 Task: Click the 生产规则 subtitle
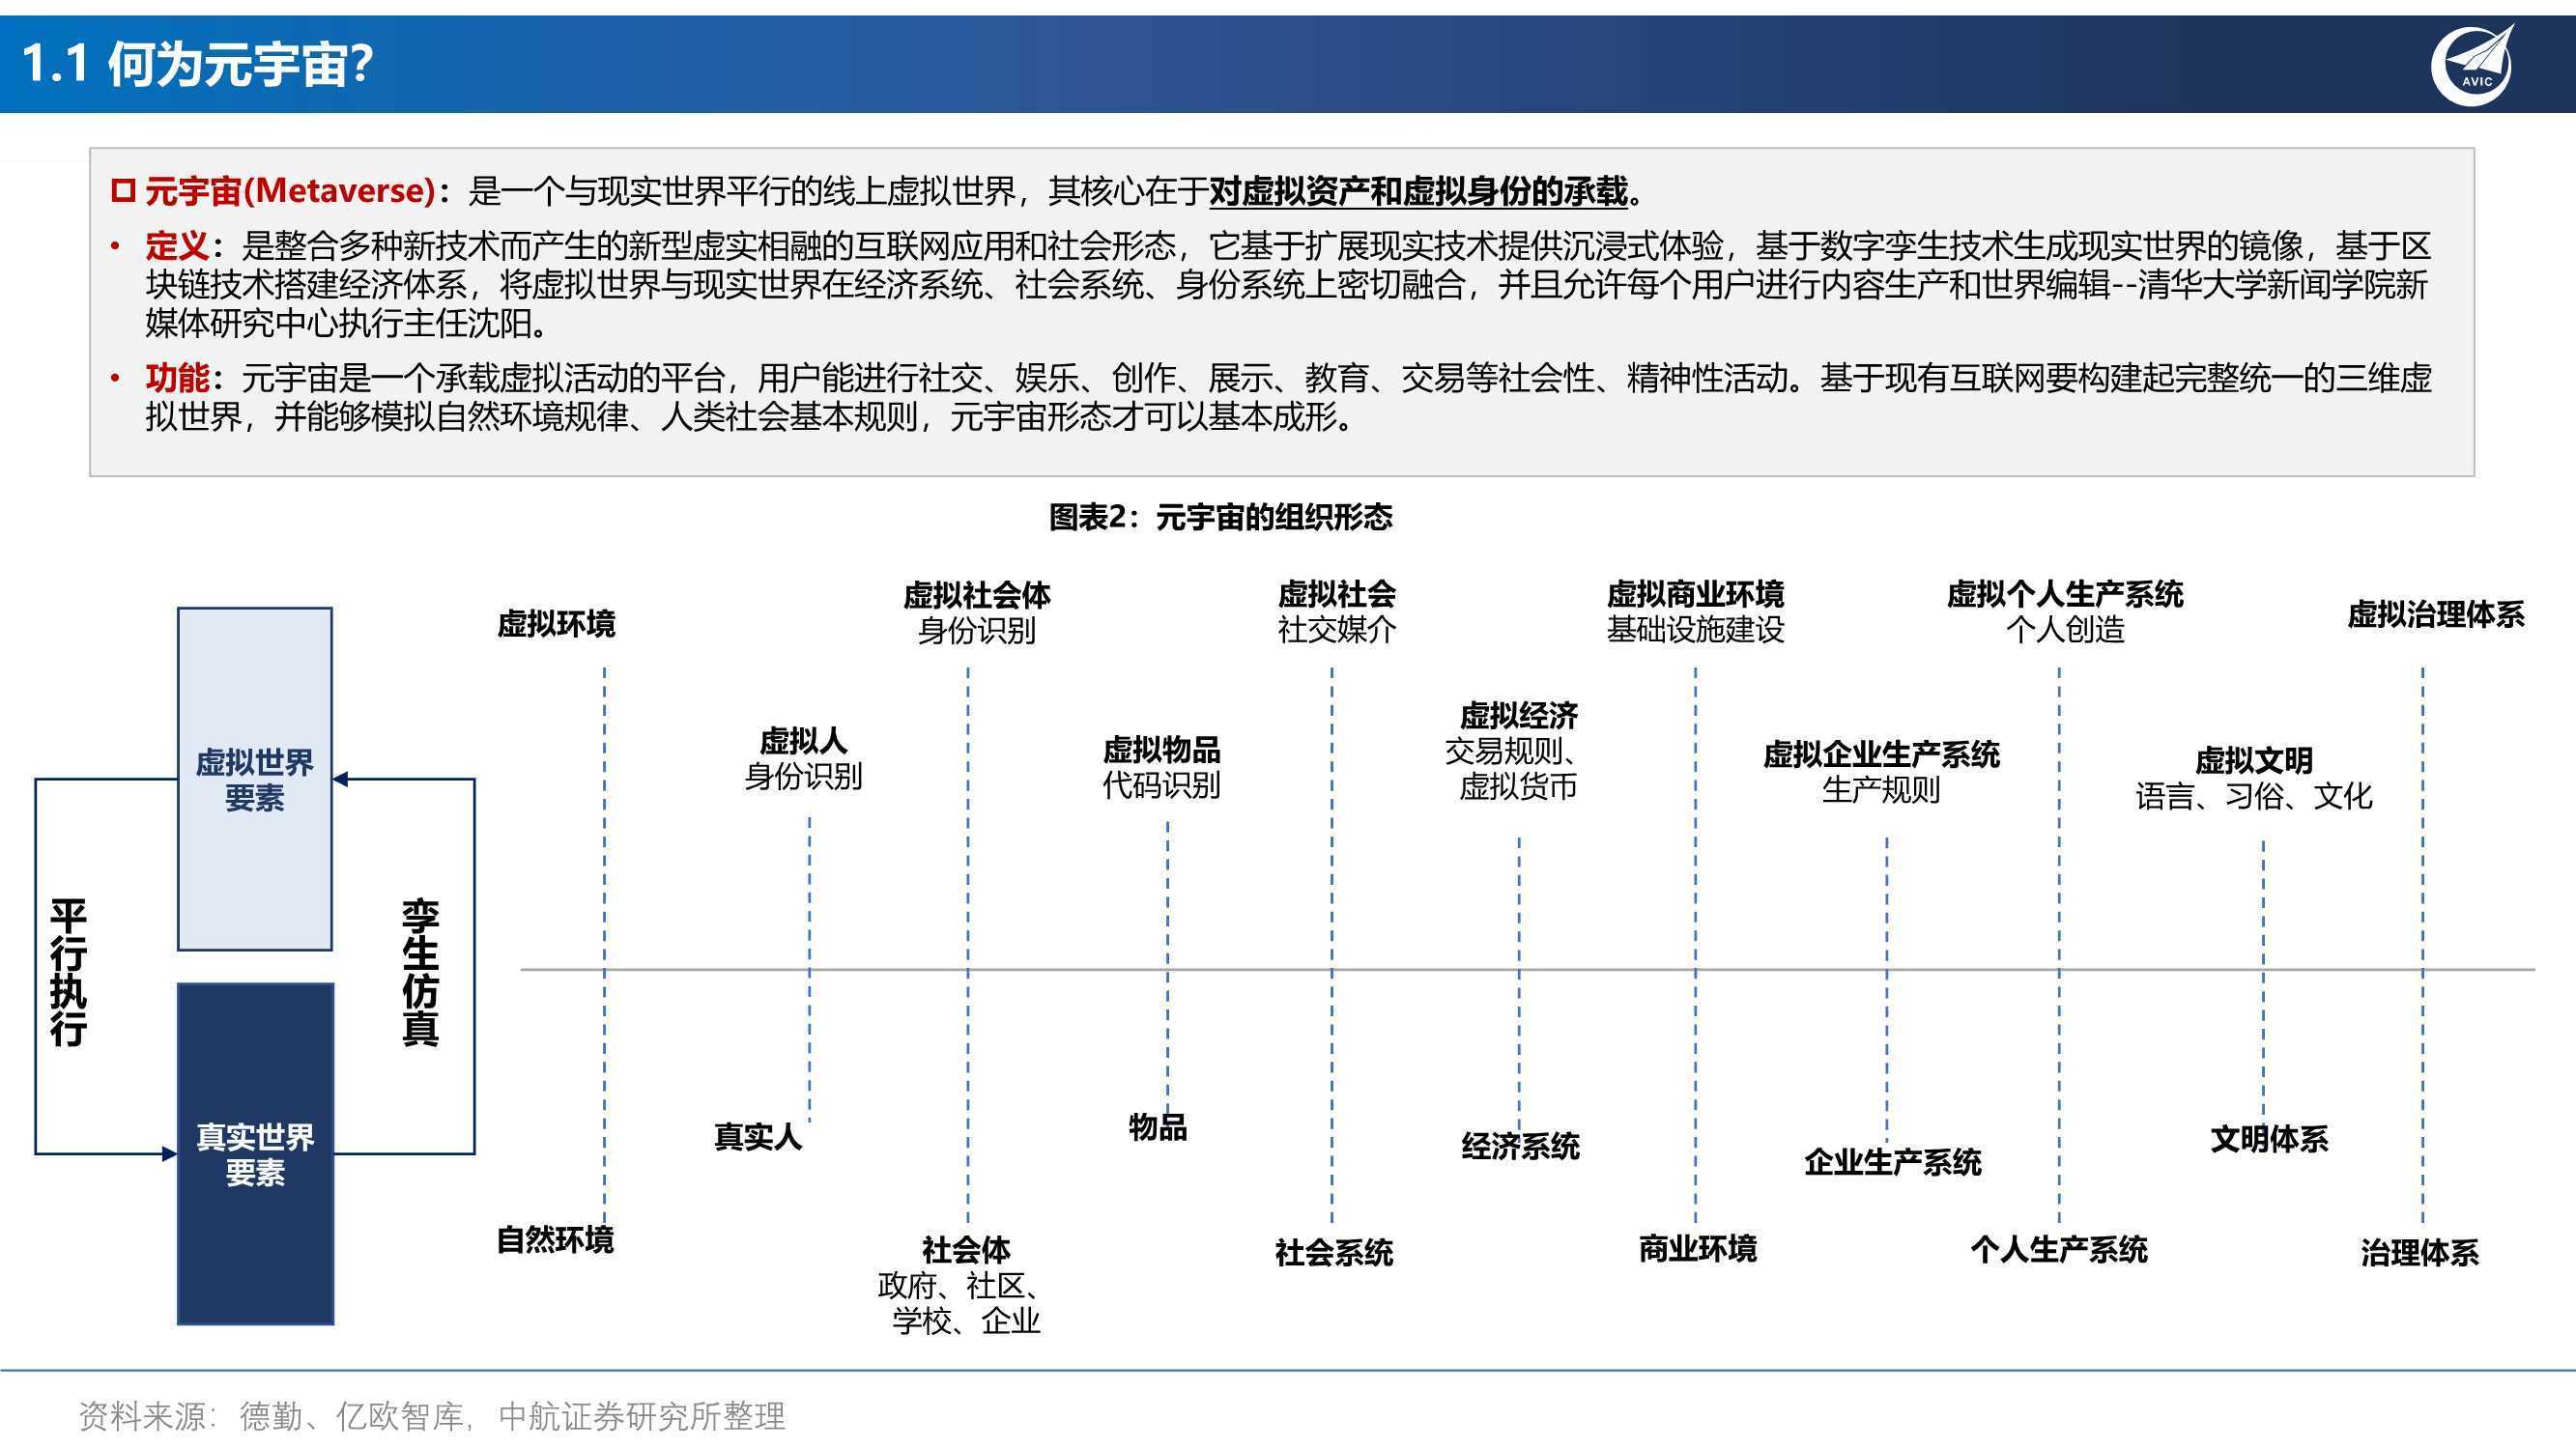[x=1881, y=790]
